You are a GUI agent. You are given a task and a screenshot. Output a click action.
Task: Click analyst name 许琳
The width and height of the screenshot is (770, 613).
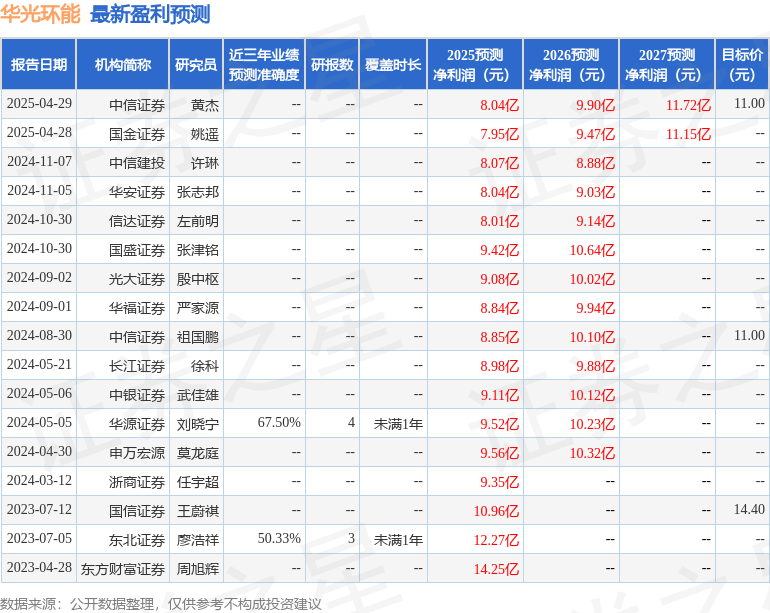(205, 163)
